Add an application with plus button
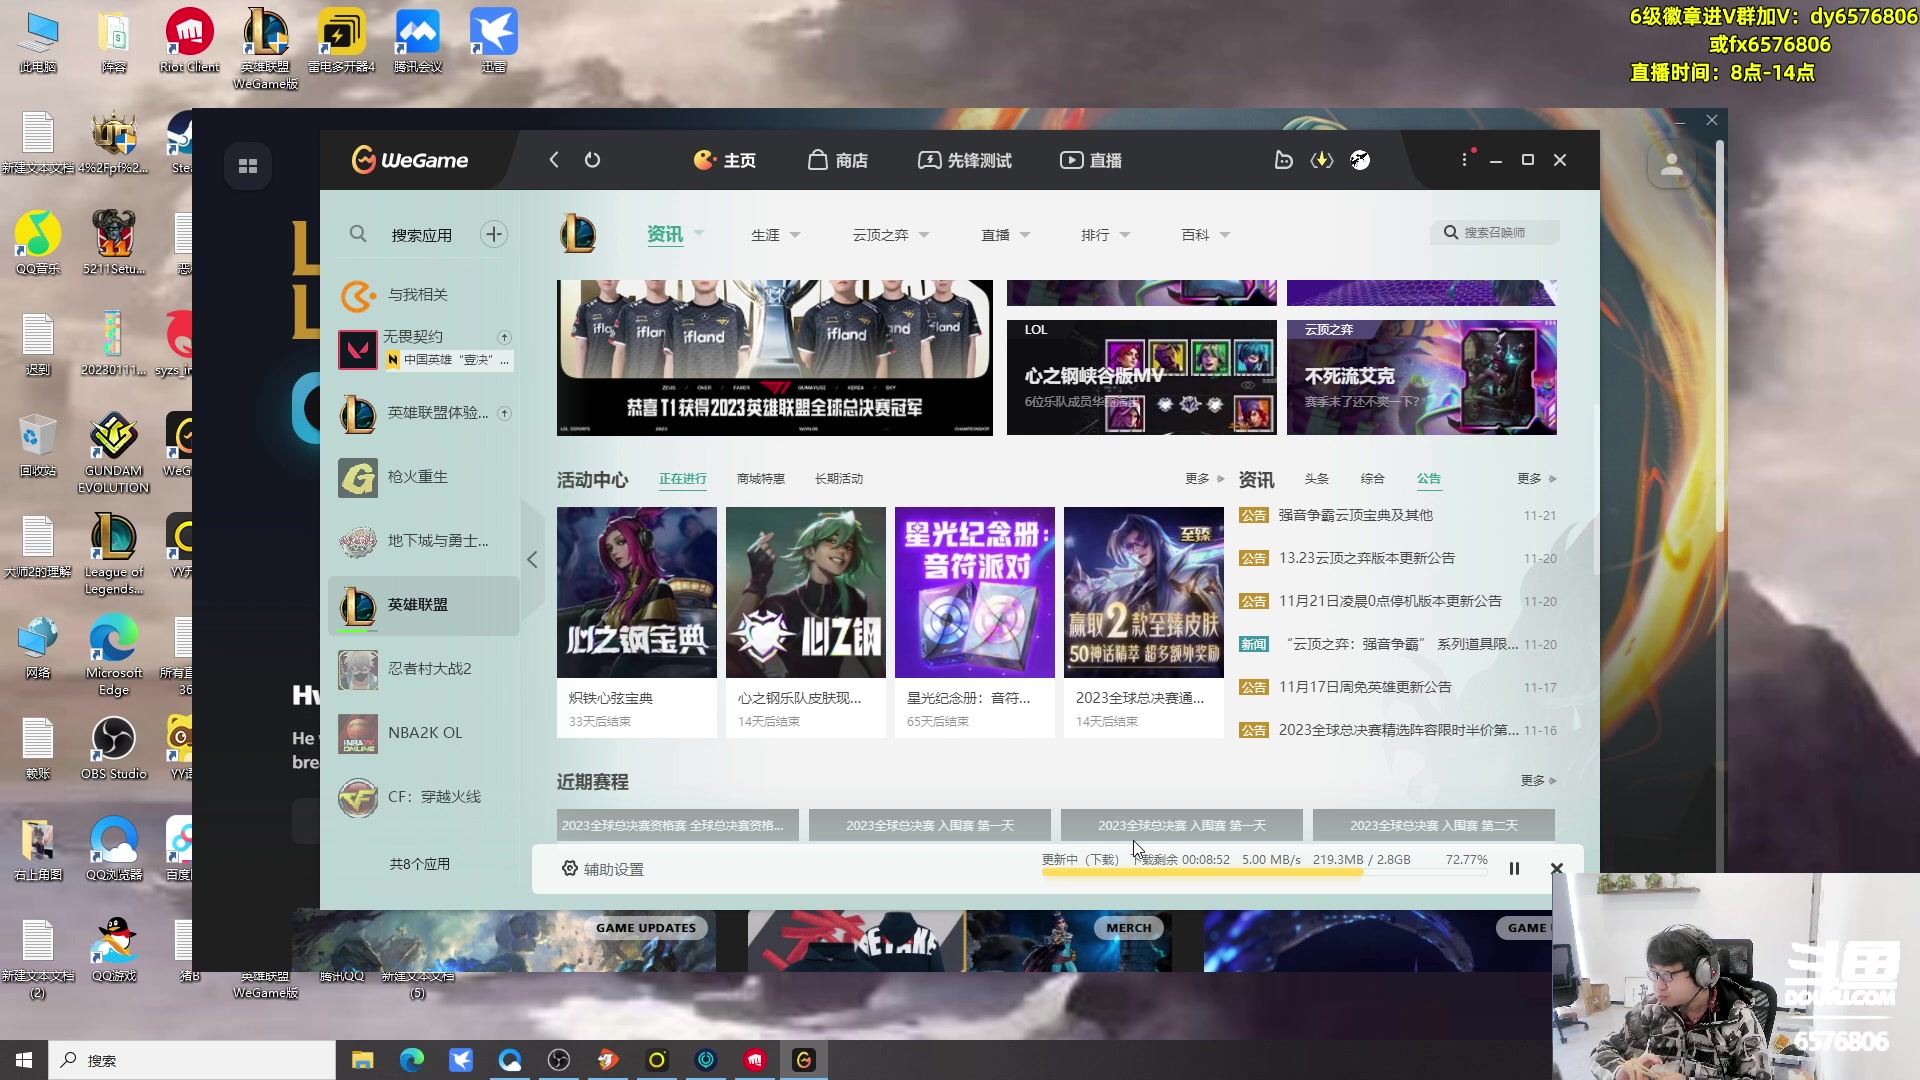The height and width of the screenshot is (1080, 1920). [x=494, y=234]
